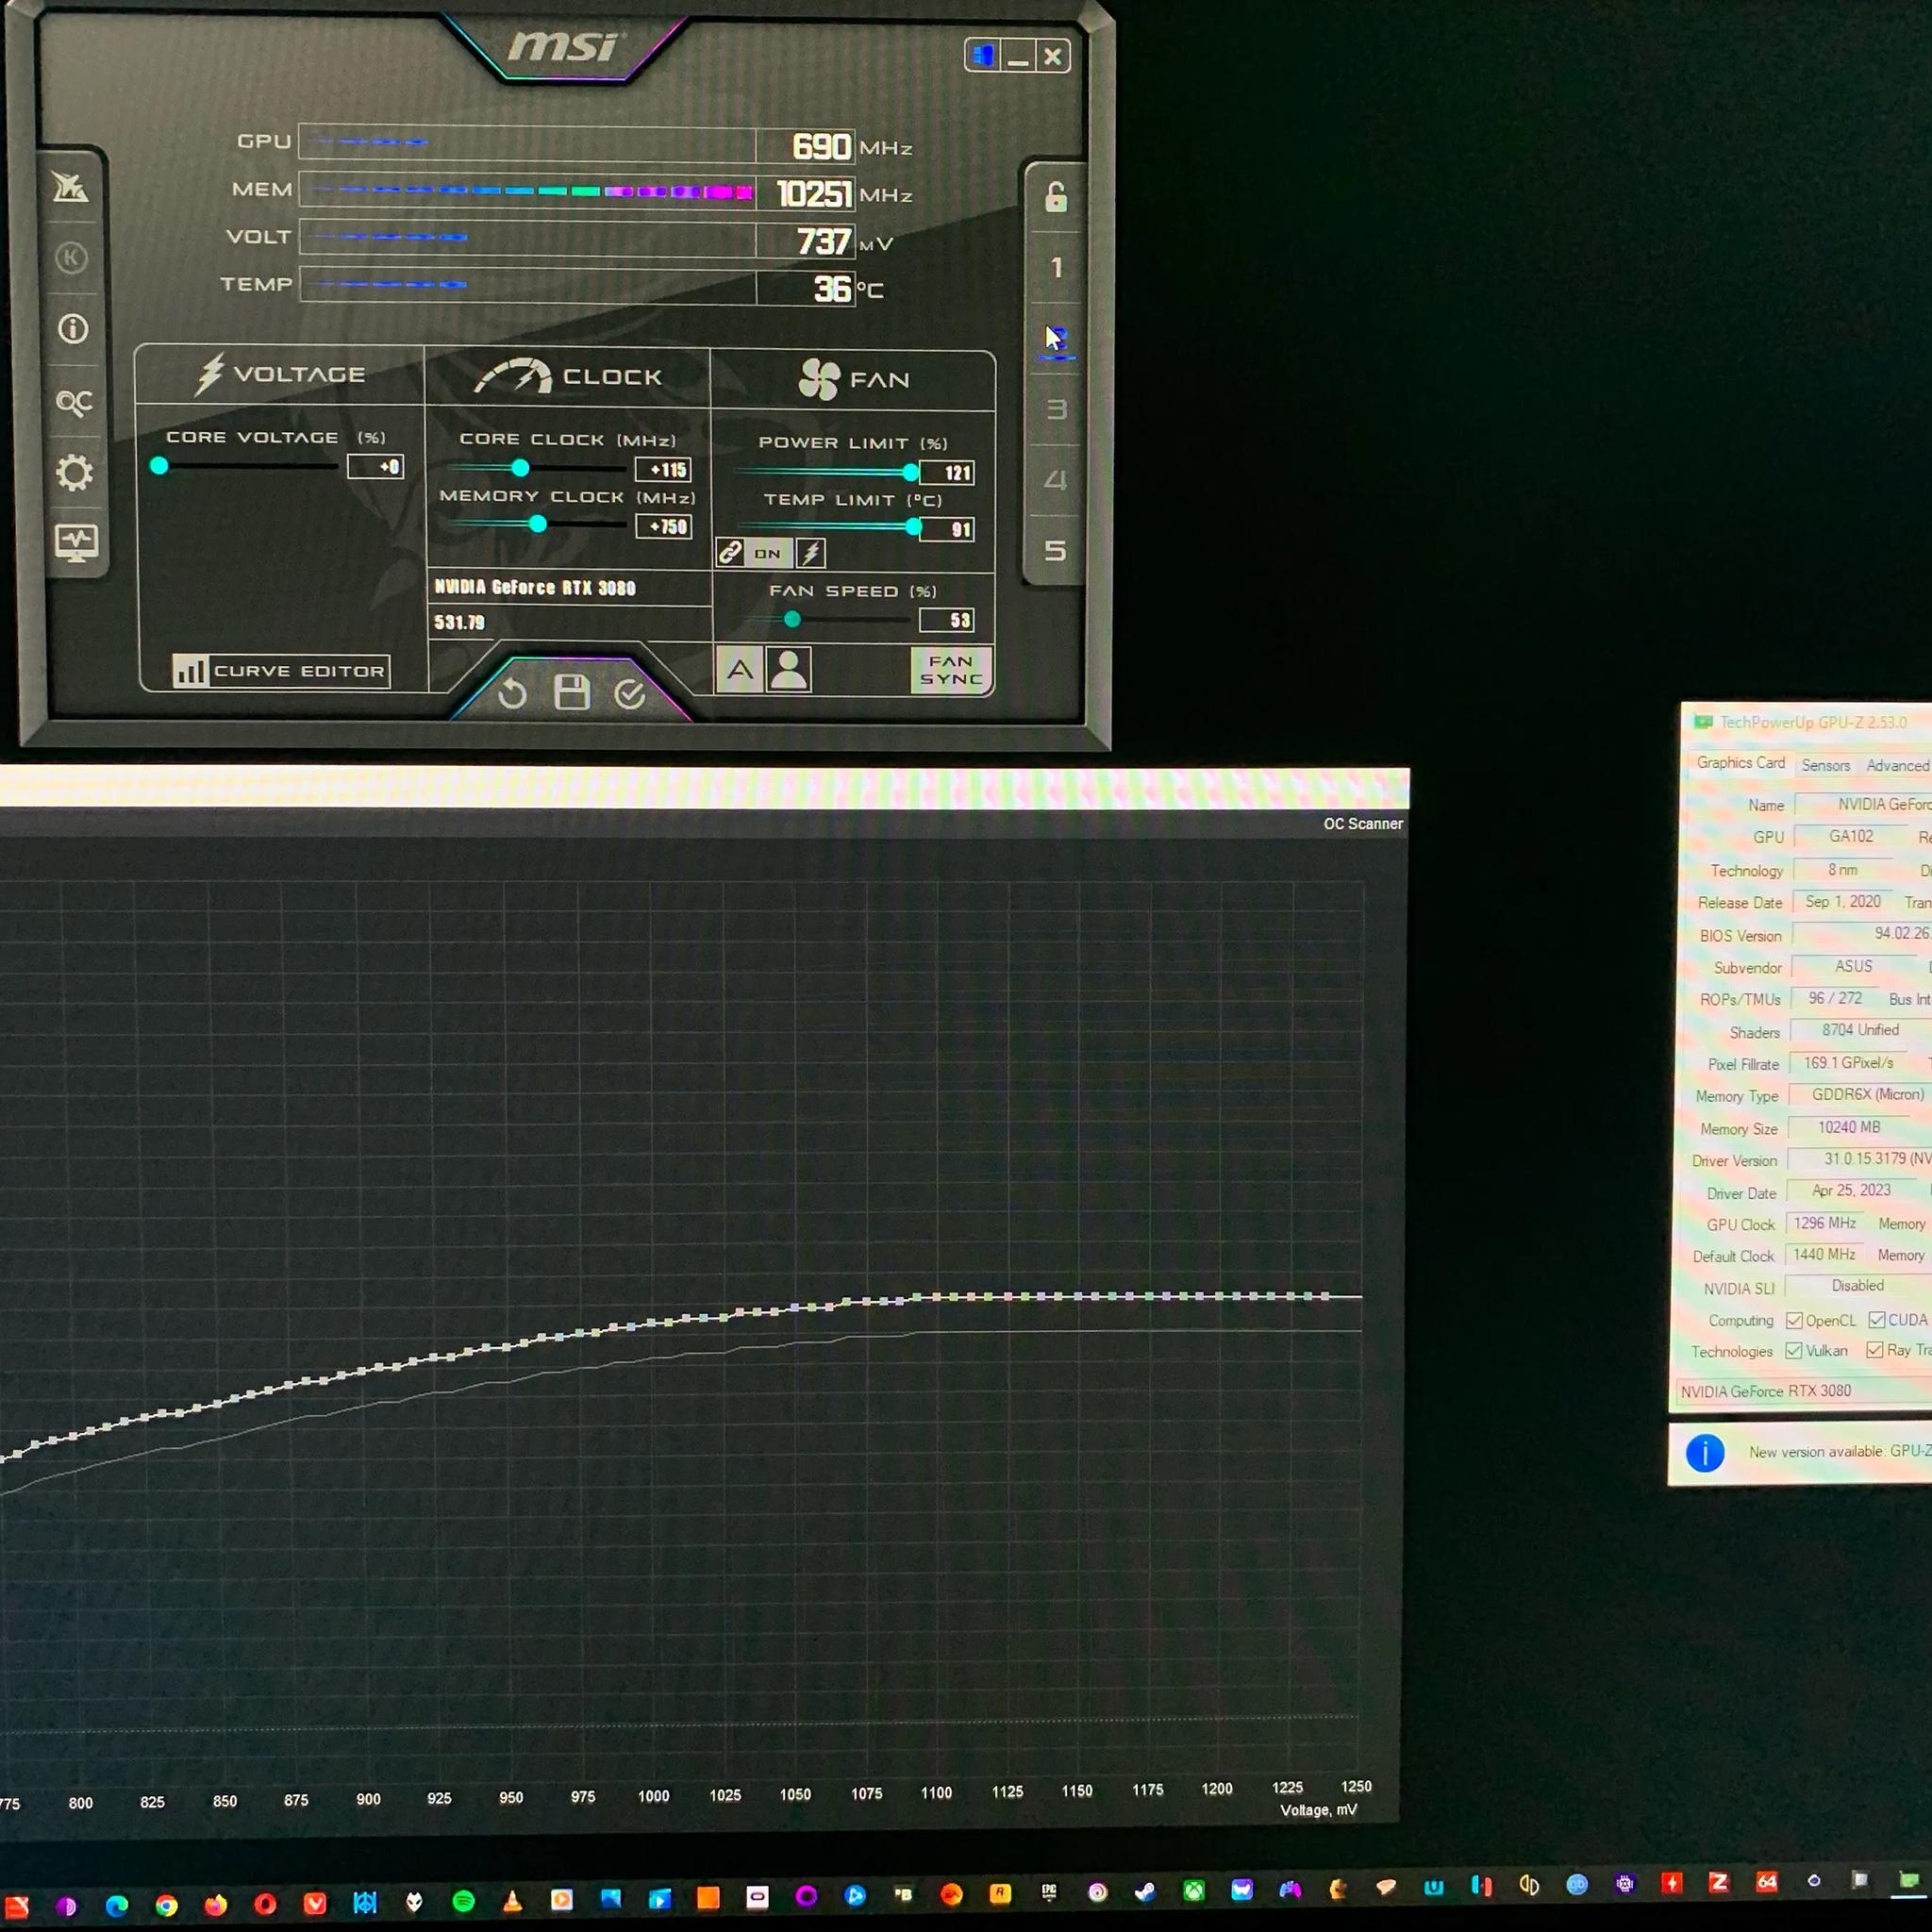Click the Windows startup icon in Afterburner

click(x=983, y=56)
